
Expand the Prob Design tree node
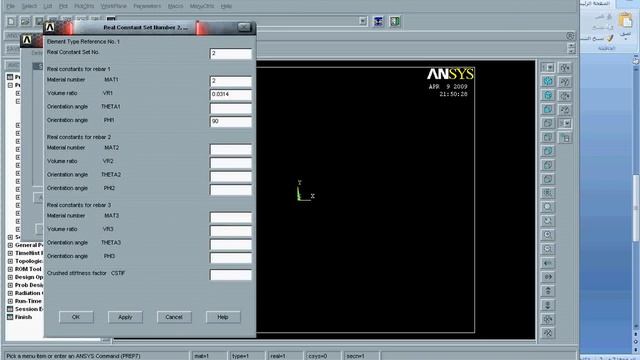pyautogui.click(x=10, y=285)
